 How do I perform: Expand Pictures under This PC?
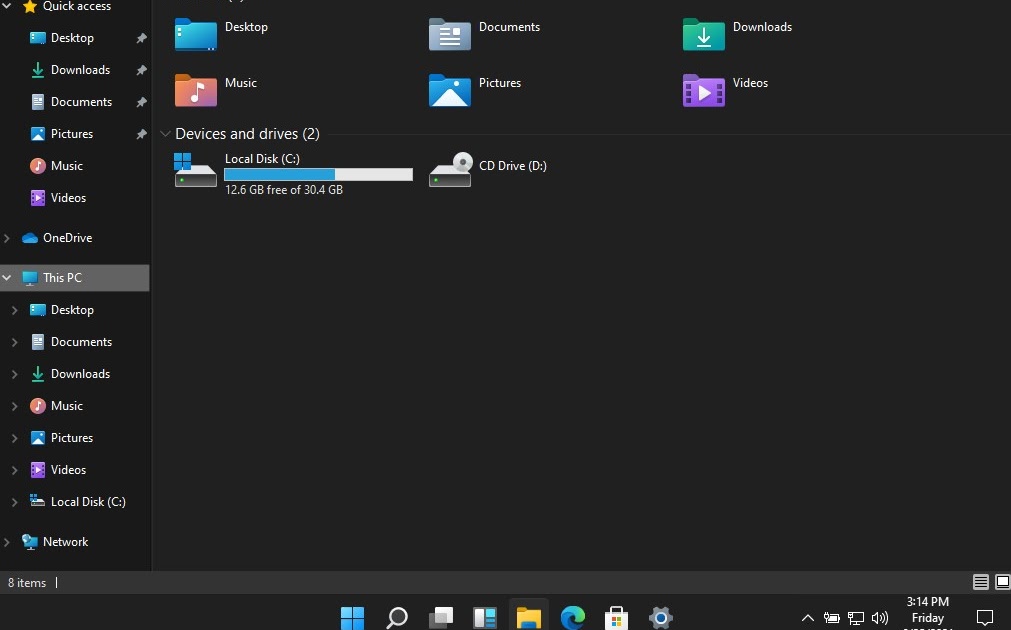click(x=15, y=438)
